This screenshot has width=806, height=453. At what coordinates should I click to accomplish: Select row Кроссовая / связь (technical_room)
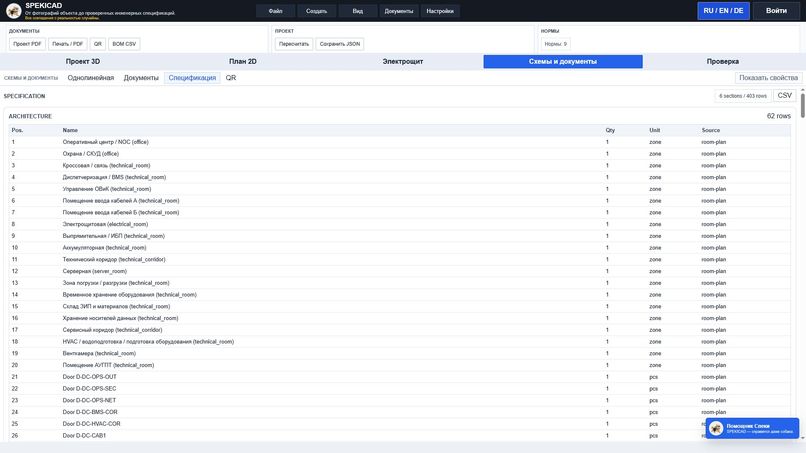pos(399,166)
